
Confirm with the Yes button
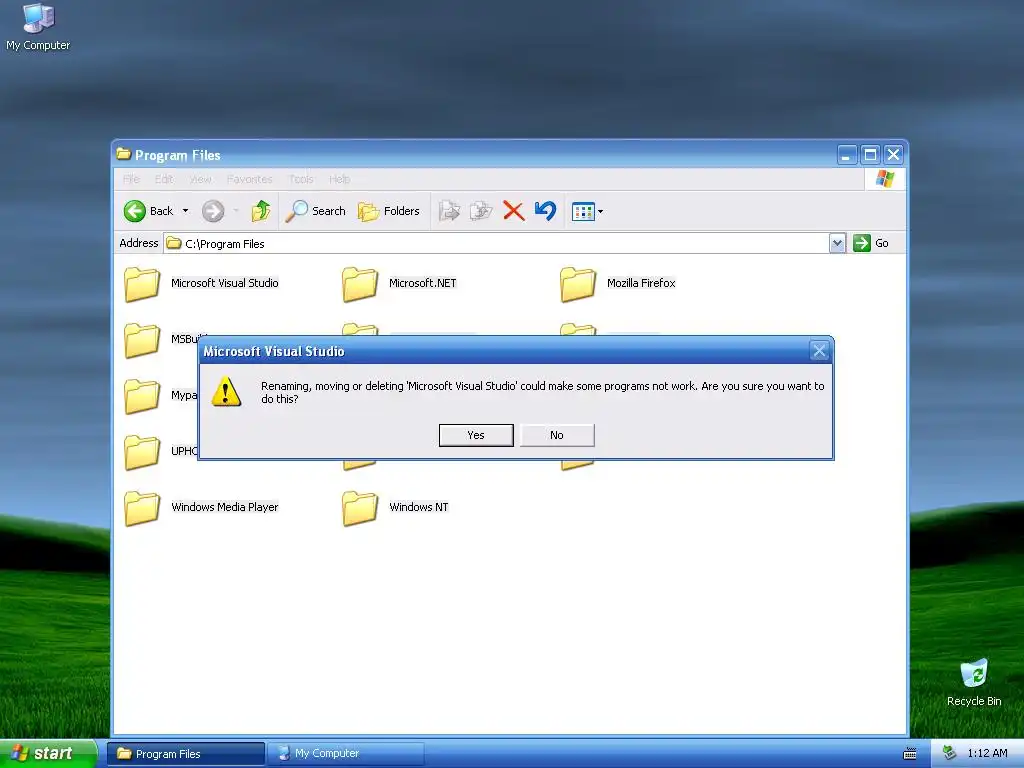[476, 435]
